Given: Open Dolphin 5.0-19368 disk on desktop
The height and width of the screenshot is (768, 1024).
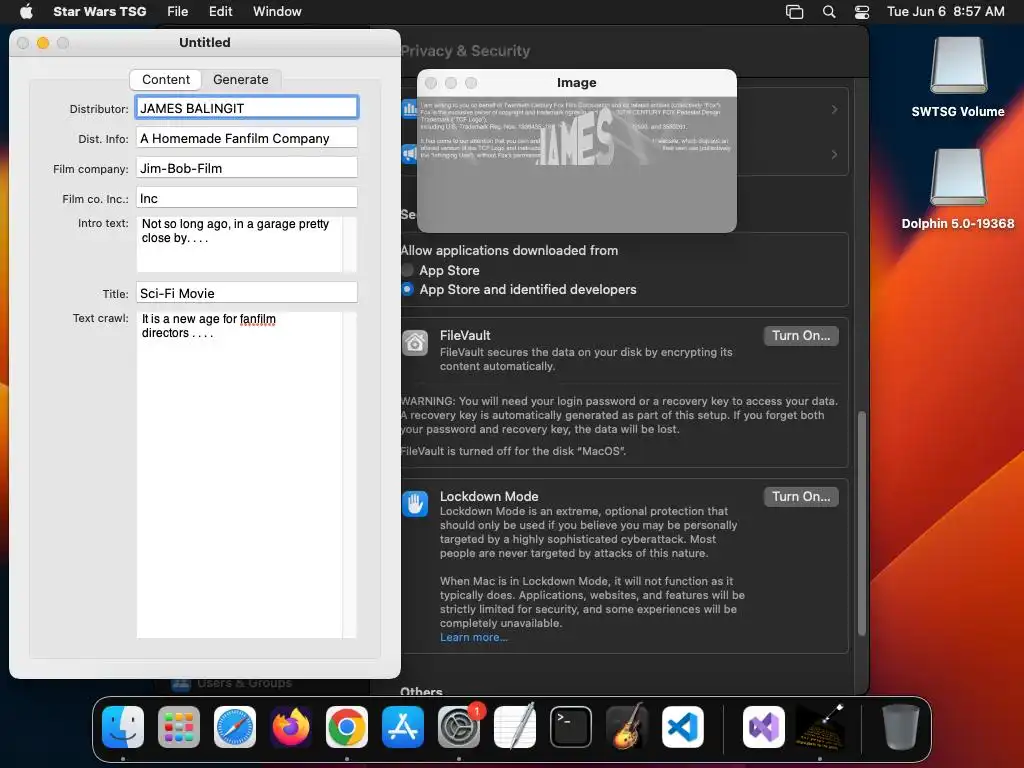Looking at the screenshot, I should point(958,189).
